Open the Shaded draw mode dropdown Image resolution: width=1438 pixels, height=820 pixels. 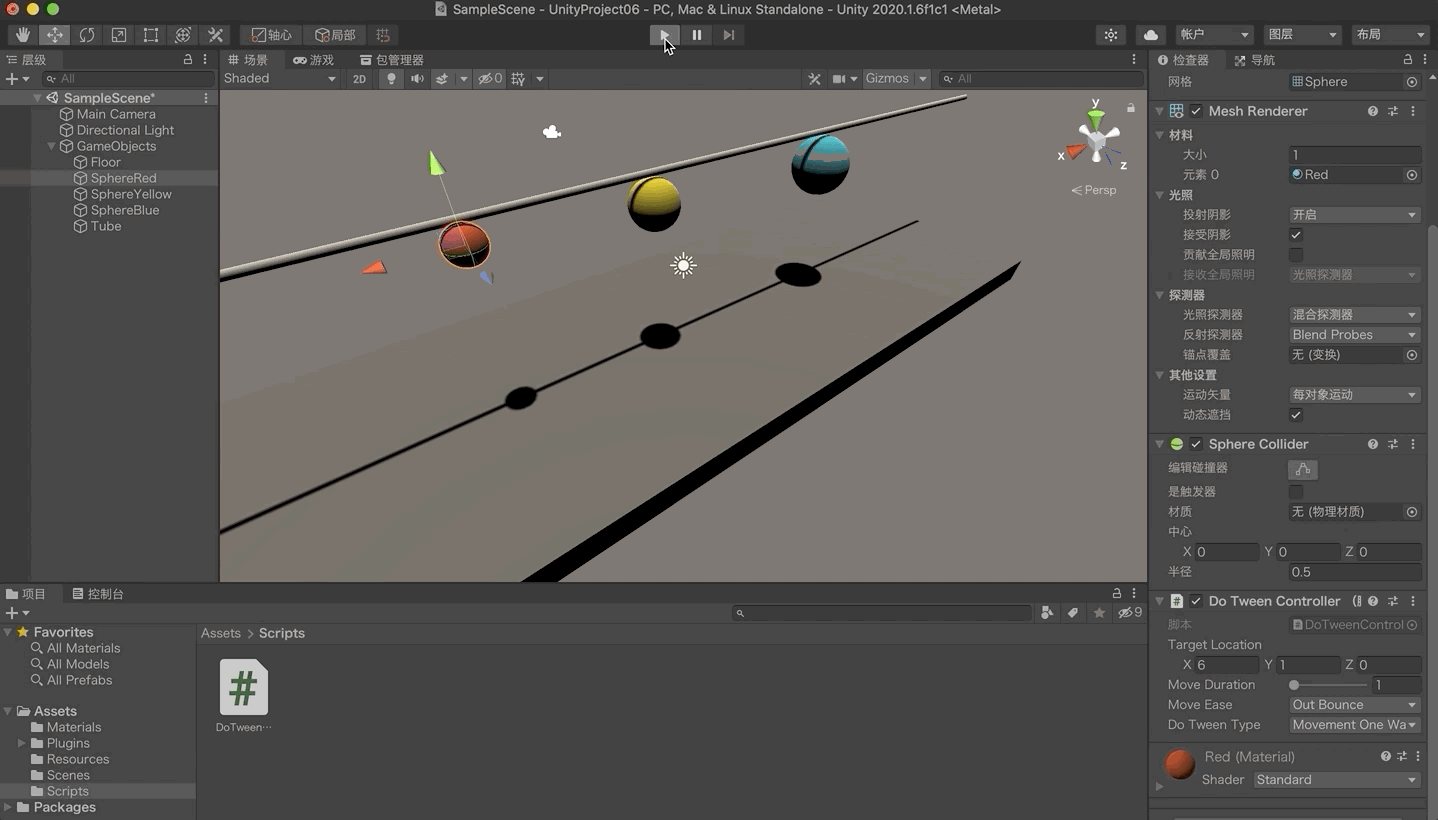coord(280,79)
